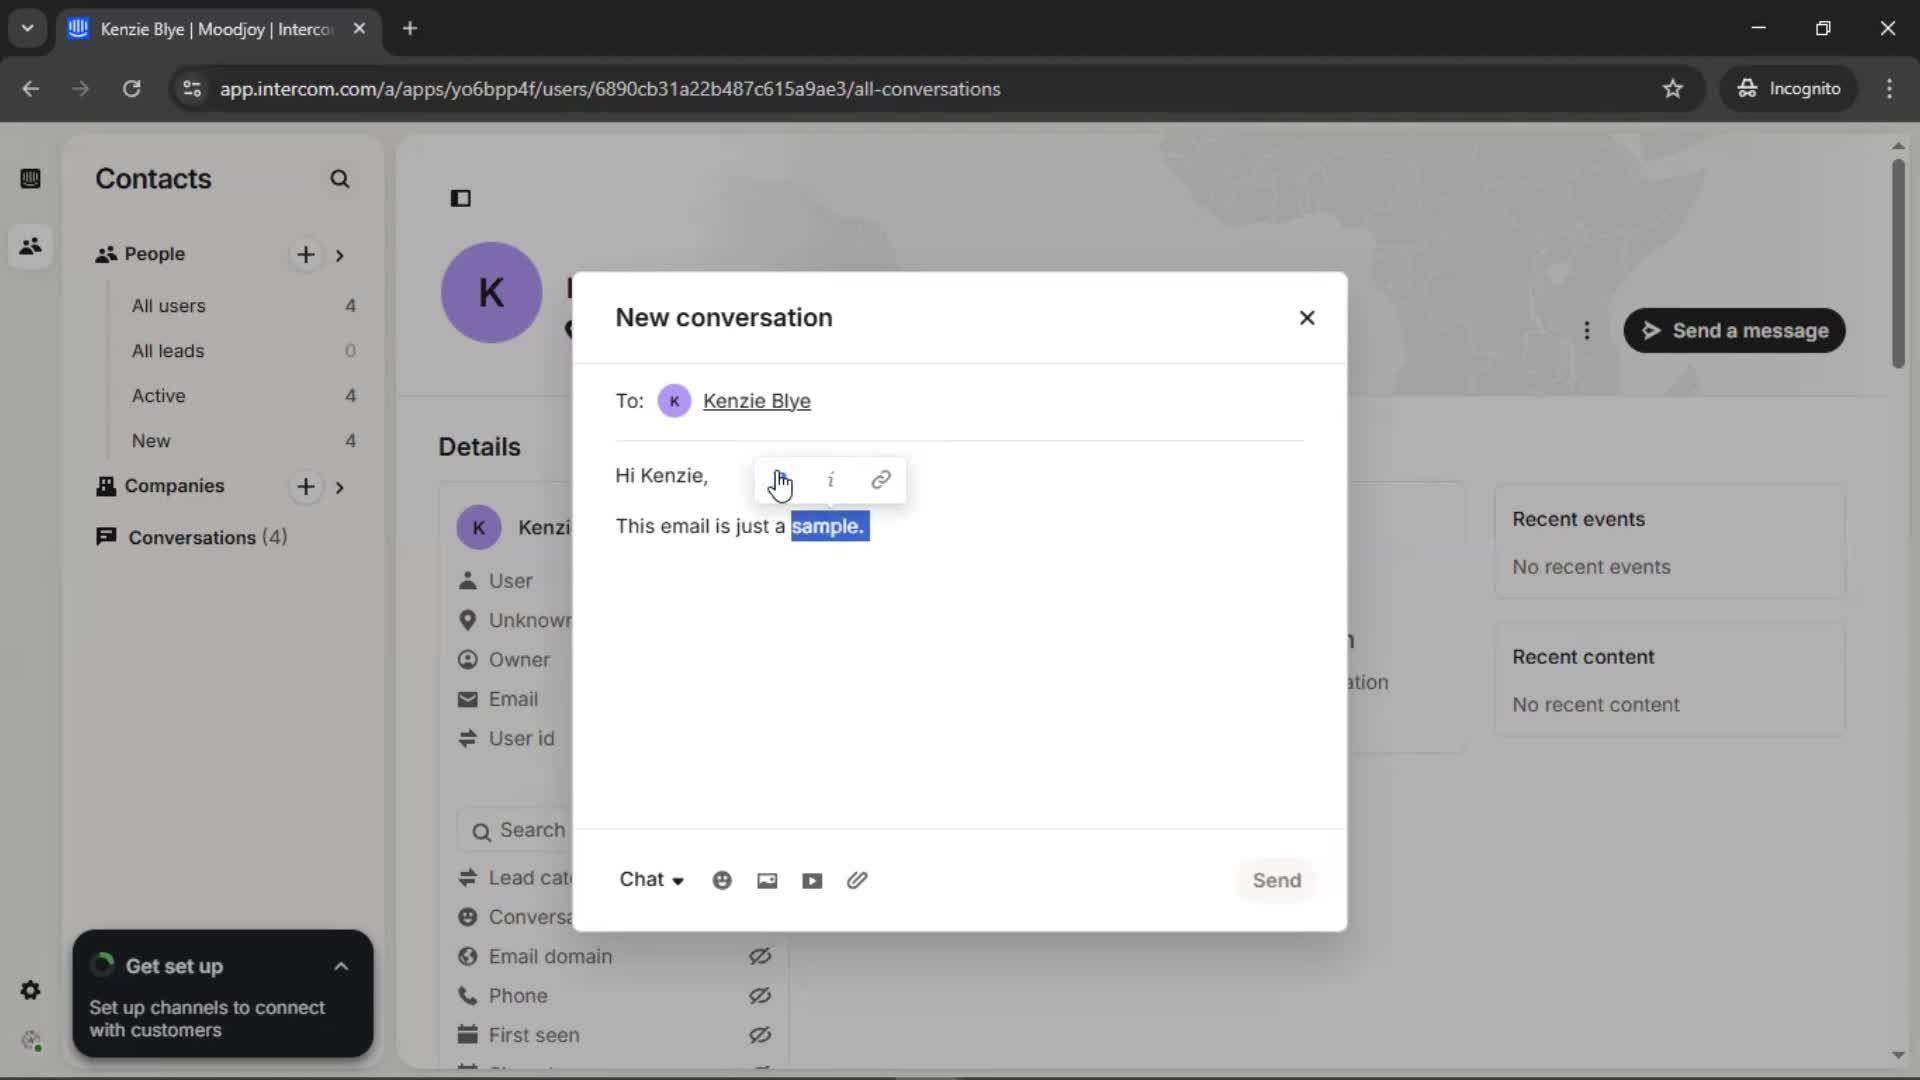Open the three-dot more options menu

(x=1587, y=331)
